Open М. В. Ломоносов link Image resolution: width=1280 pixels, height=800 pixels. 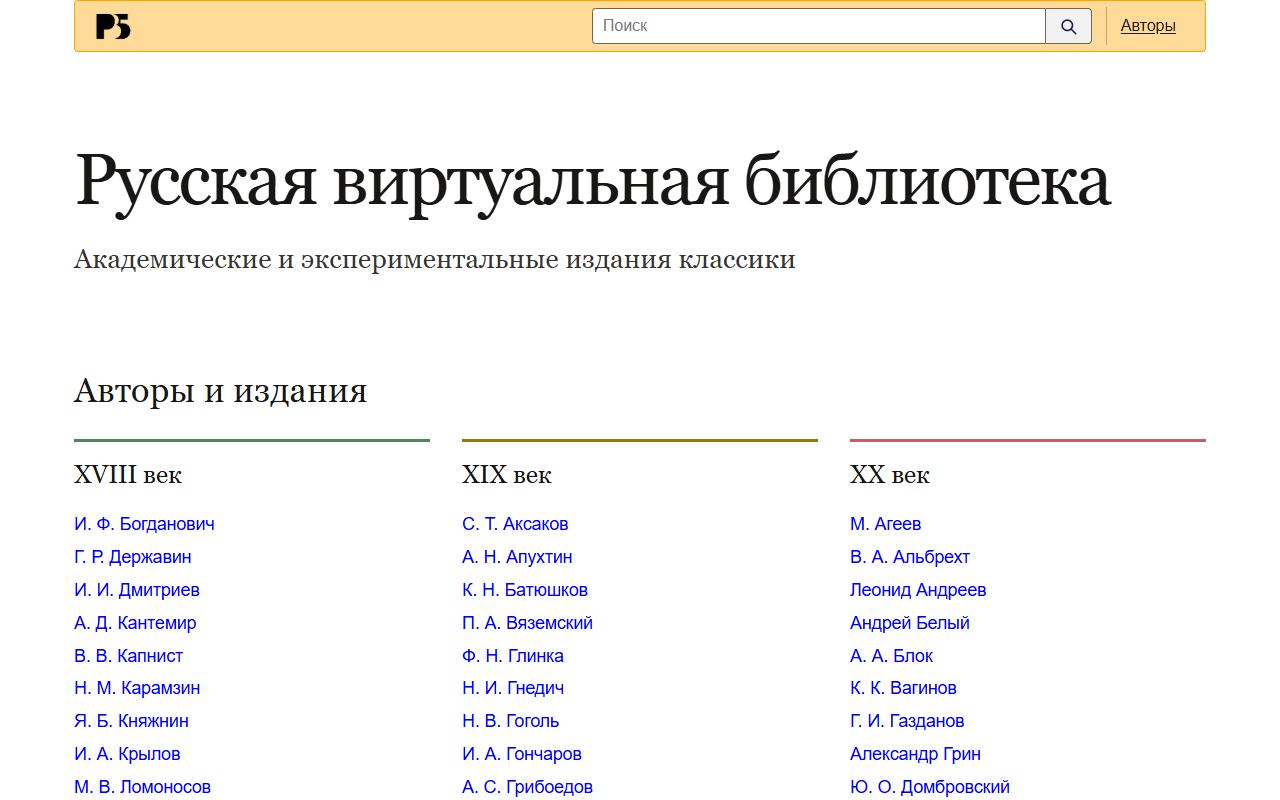click(x=142, y=787)
